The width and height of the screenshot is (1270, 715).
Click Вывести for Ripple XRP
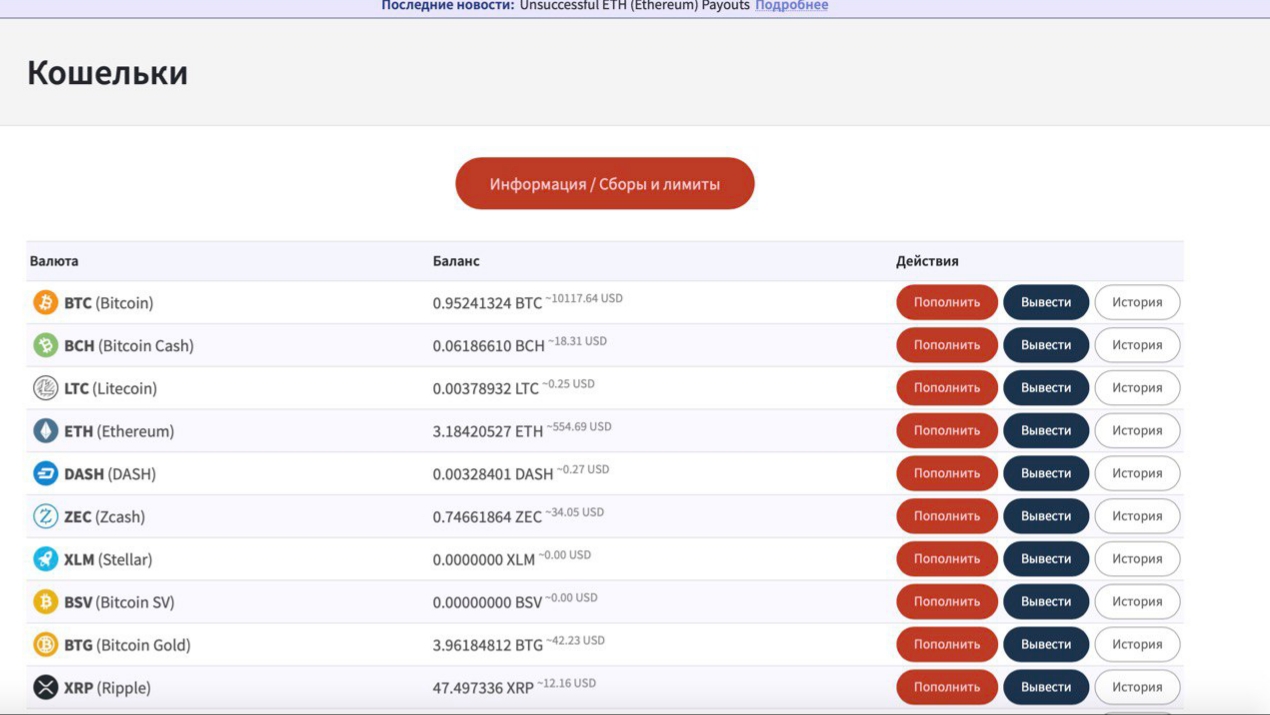click(1046, 688)
